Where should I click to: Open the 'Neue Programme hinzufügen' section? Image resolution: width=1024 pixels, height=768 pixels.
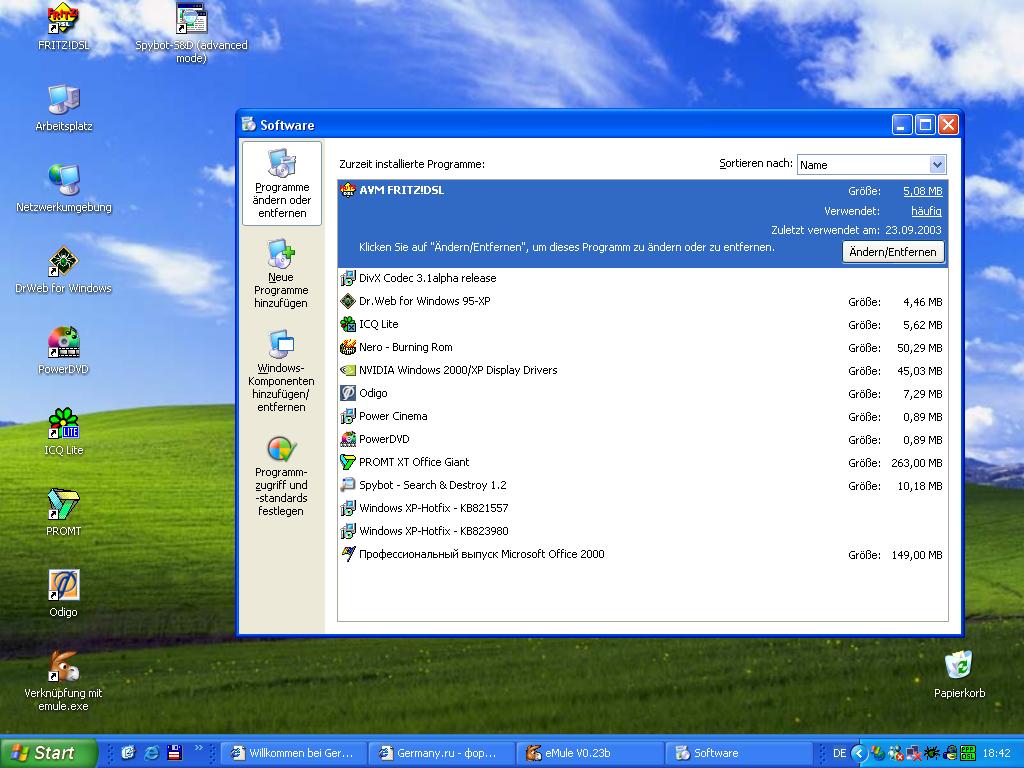[x=281, y=273]
